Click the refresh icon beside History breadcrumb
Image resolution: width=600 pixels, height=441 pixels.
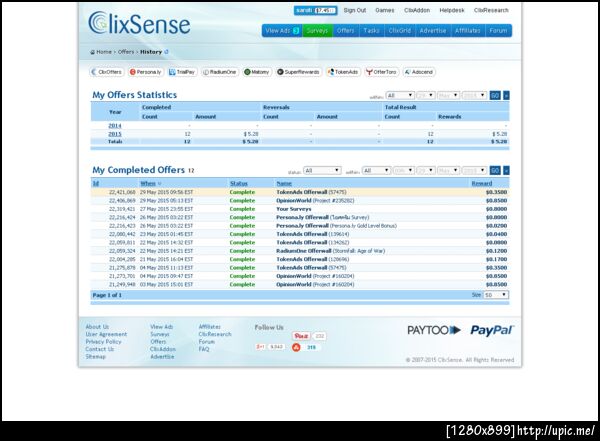(x=166, y=52)
